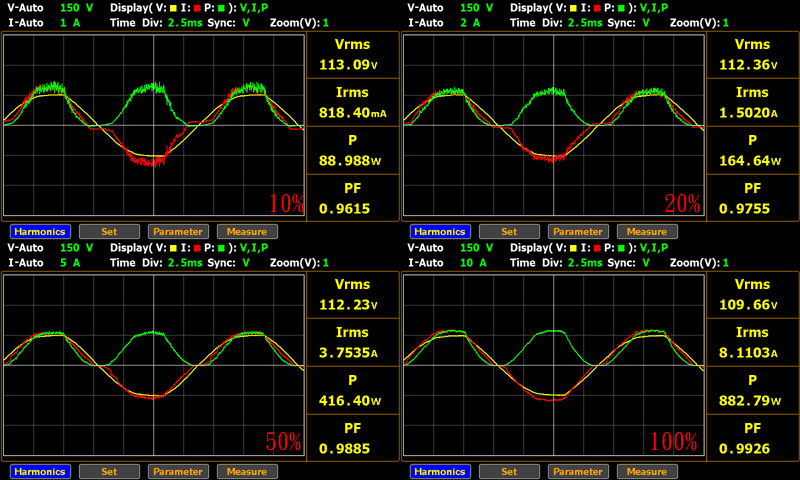This screenshot has width=800, height=480.
Task: Select the power reading 164.64W
Action: [750, 161]
